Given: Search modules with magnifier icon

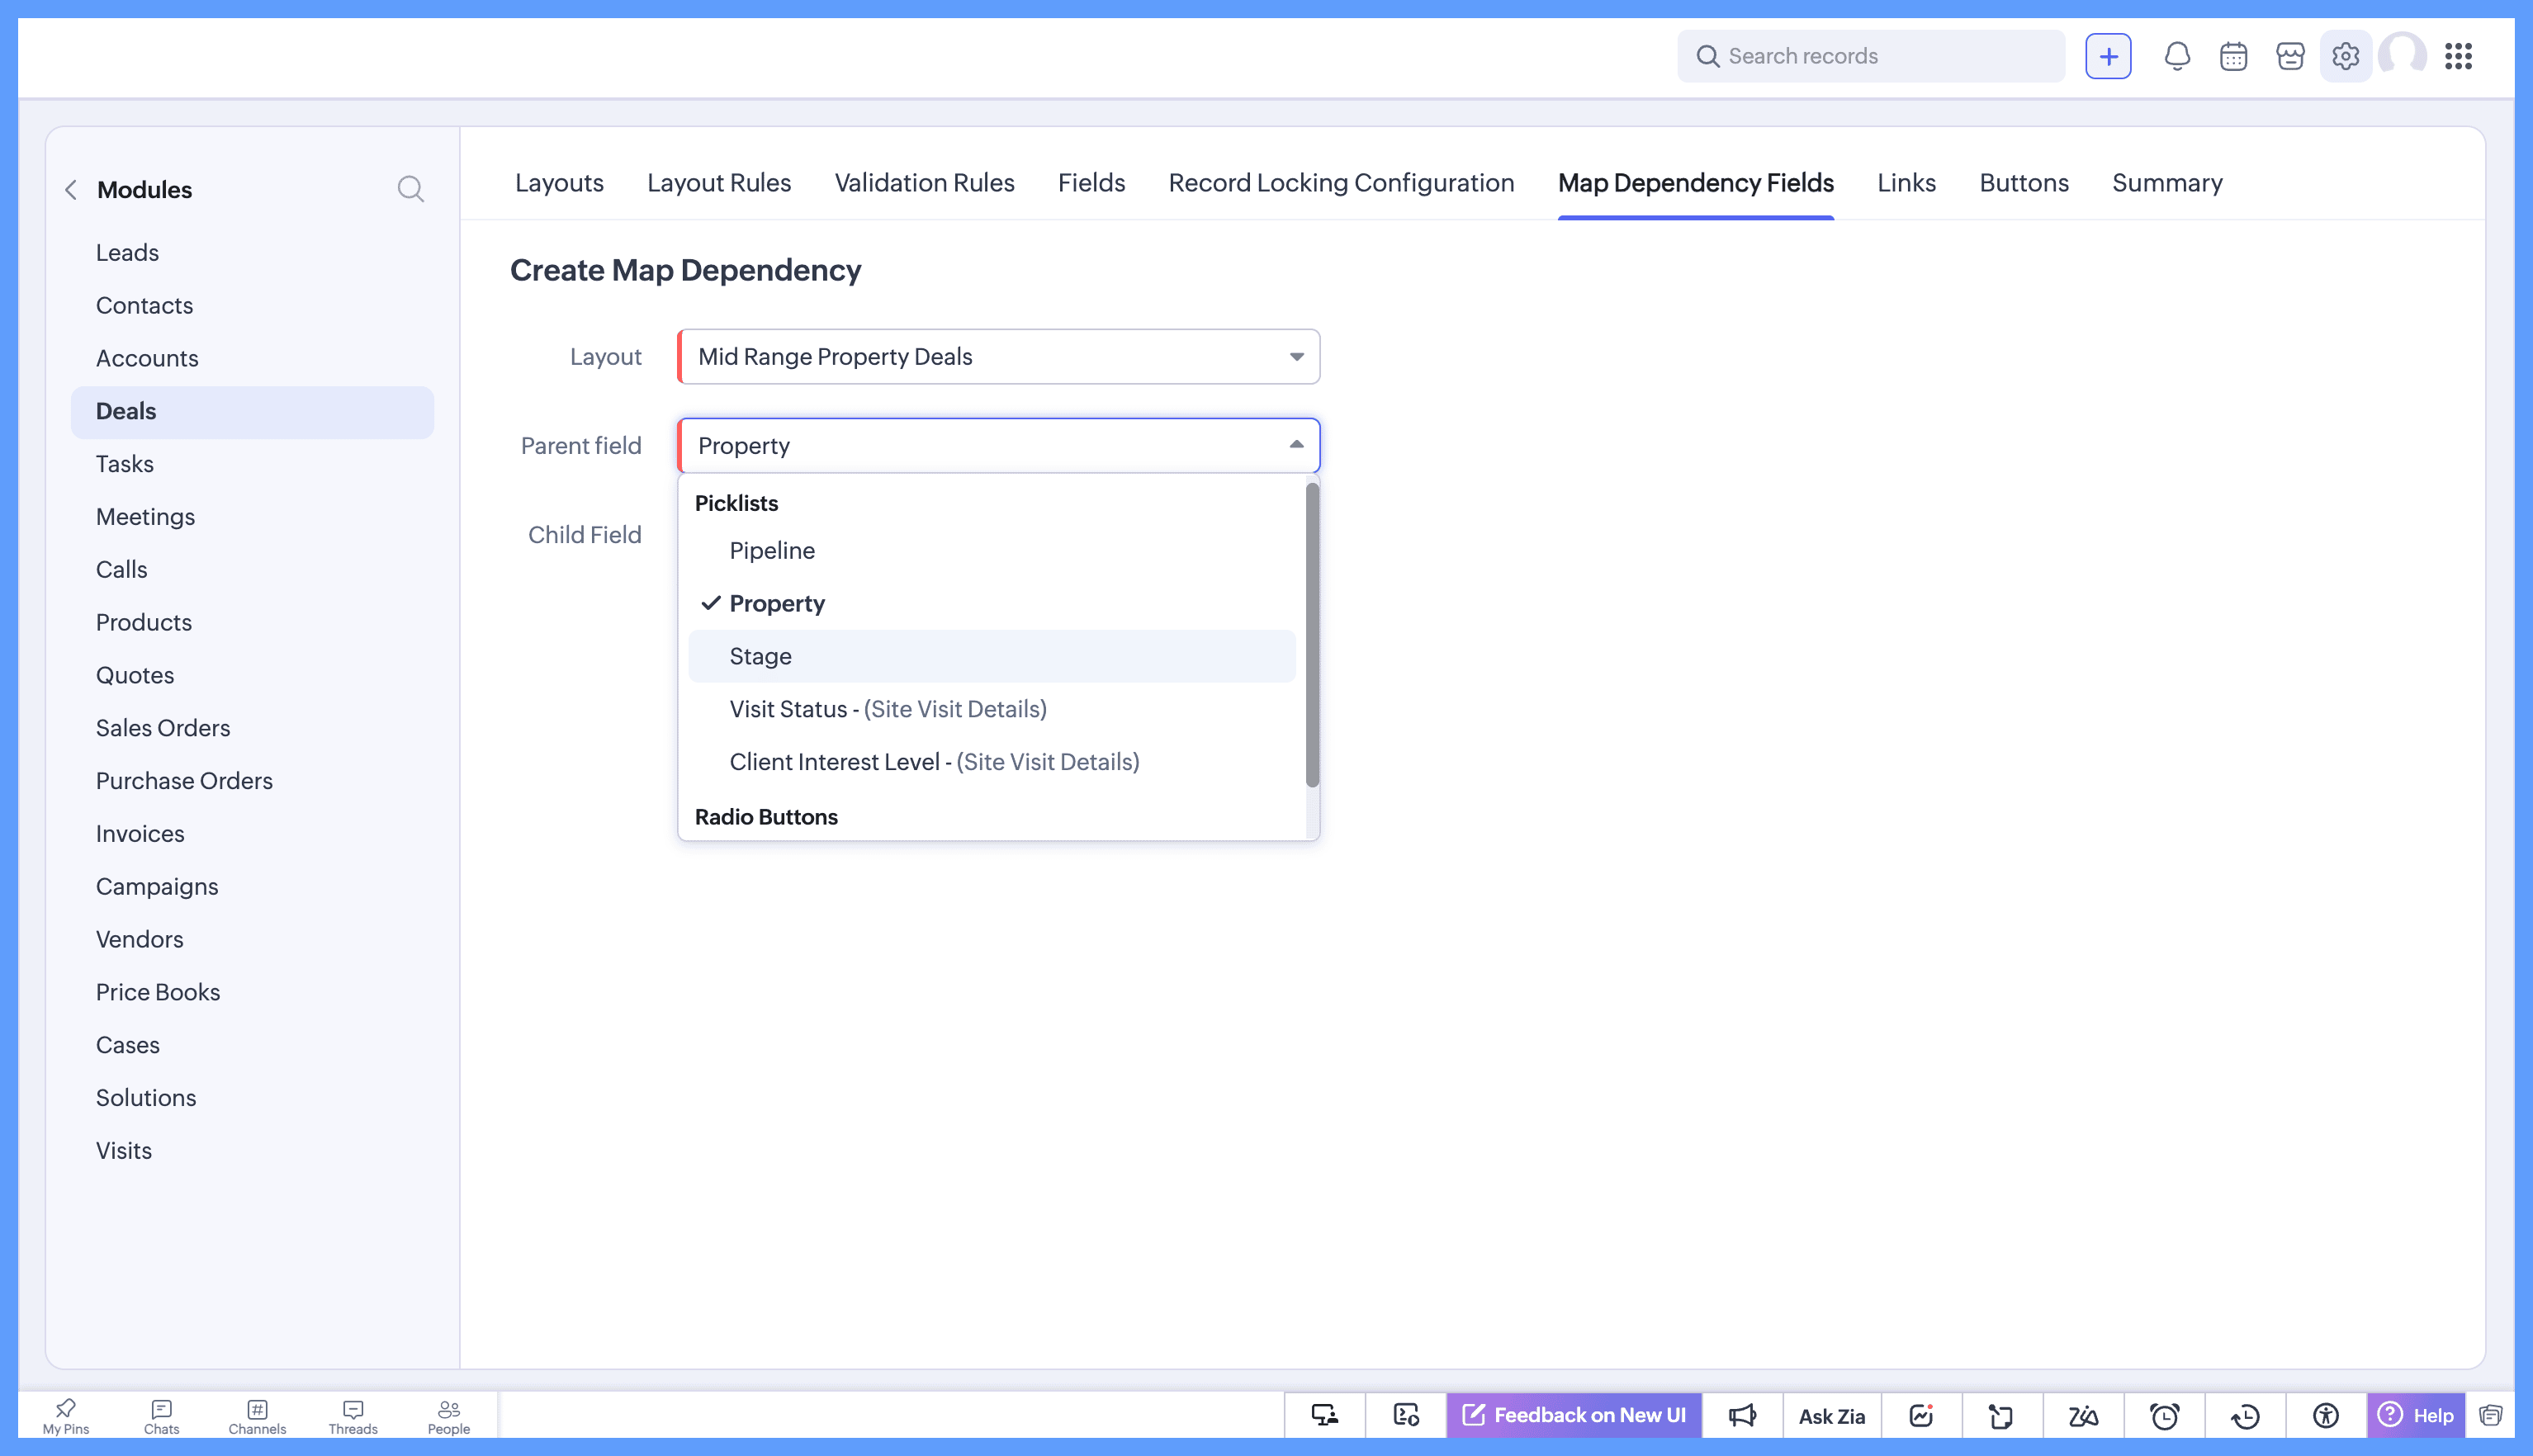Looking at the screenshot, I should (410, 189).
